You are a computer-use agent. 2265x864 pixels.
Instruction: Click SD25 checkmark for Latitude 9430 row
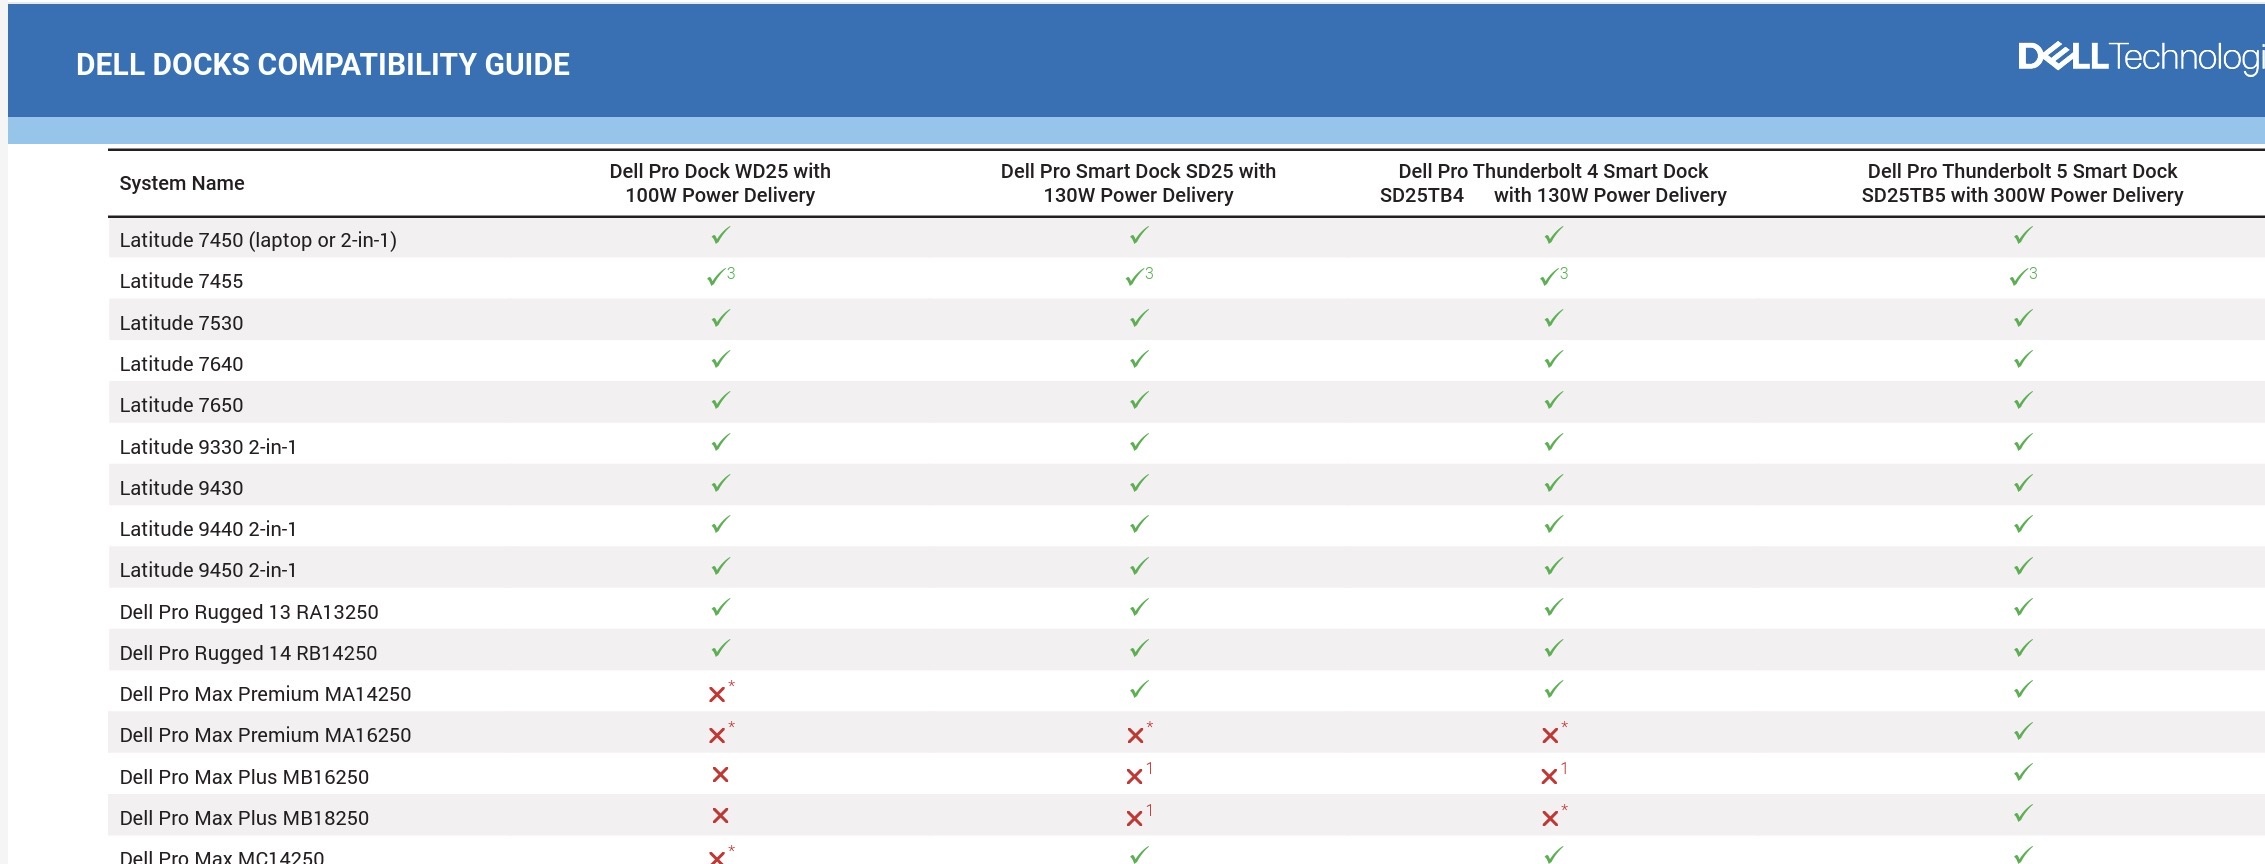pos(1138,484)
